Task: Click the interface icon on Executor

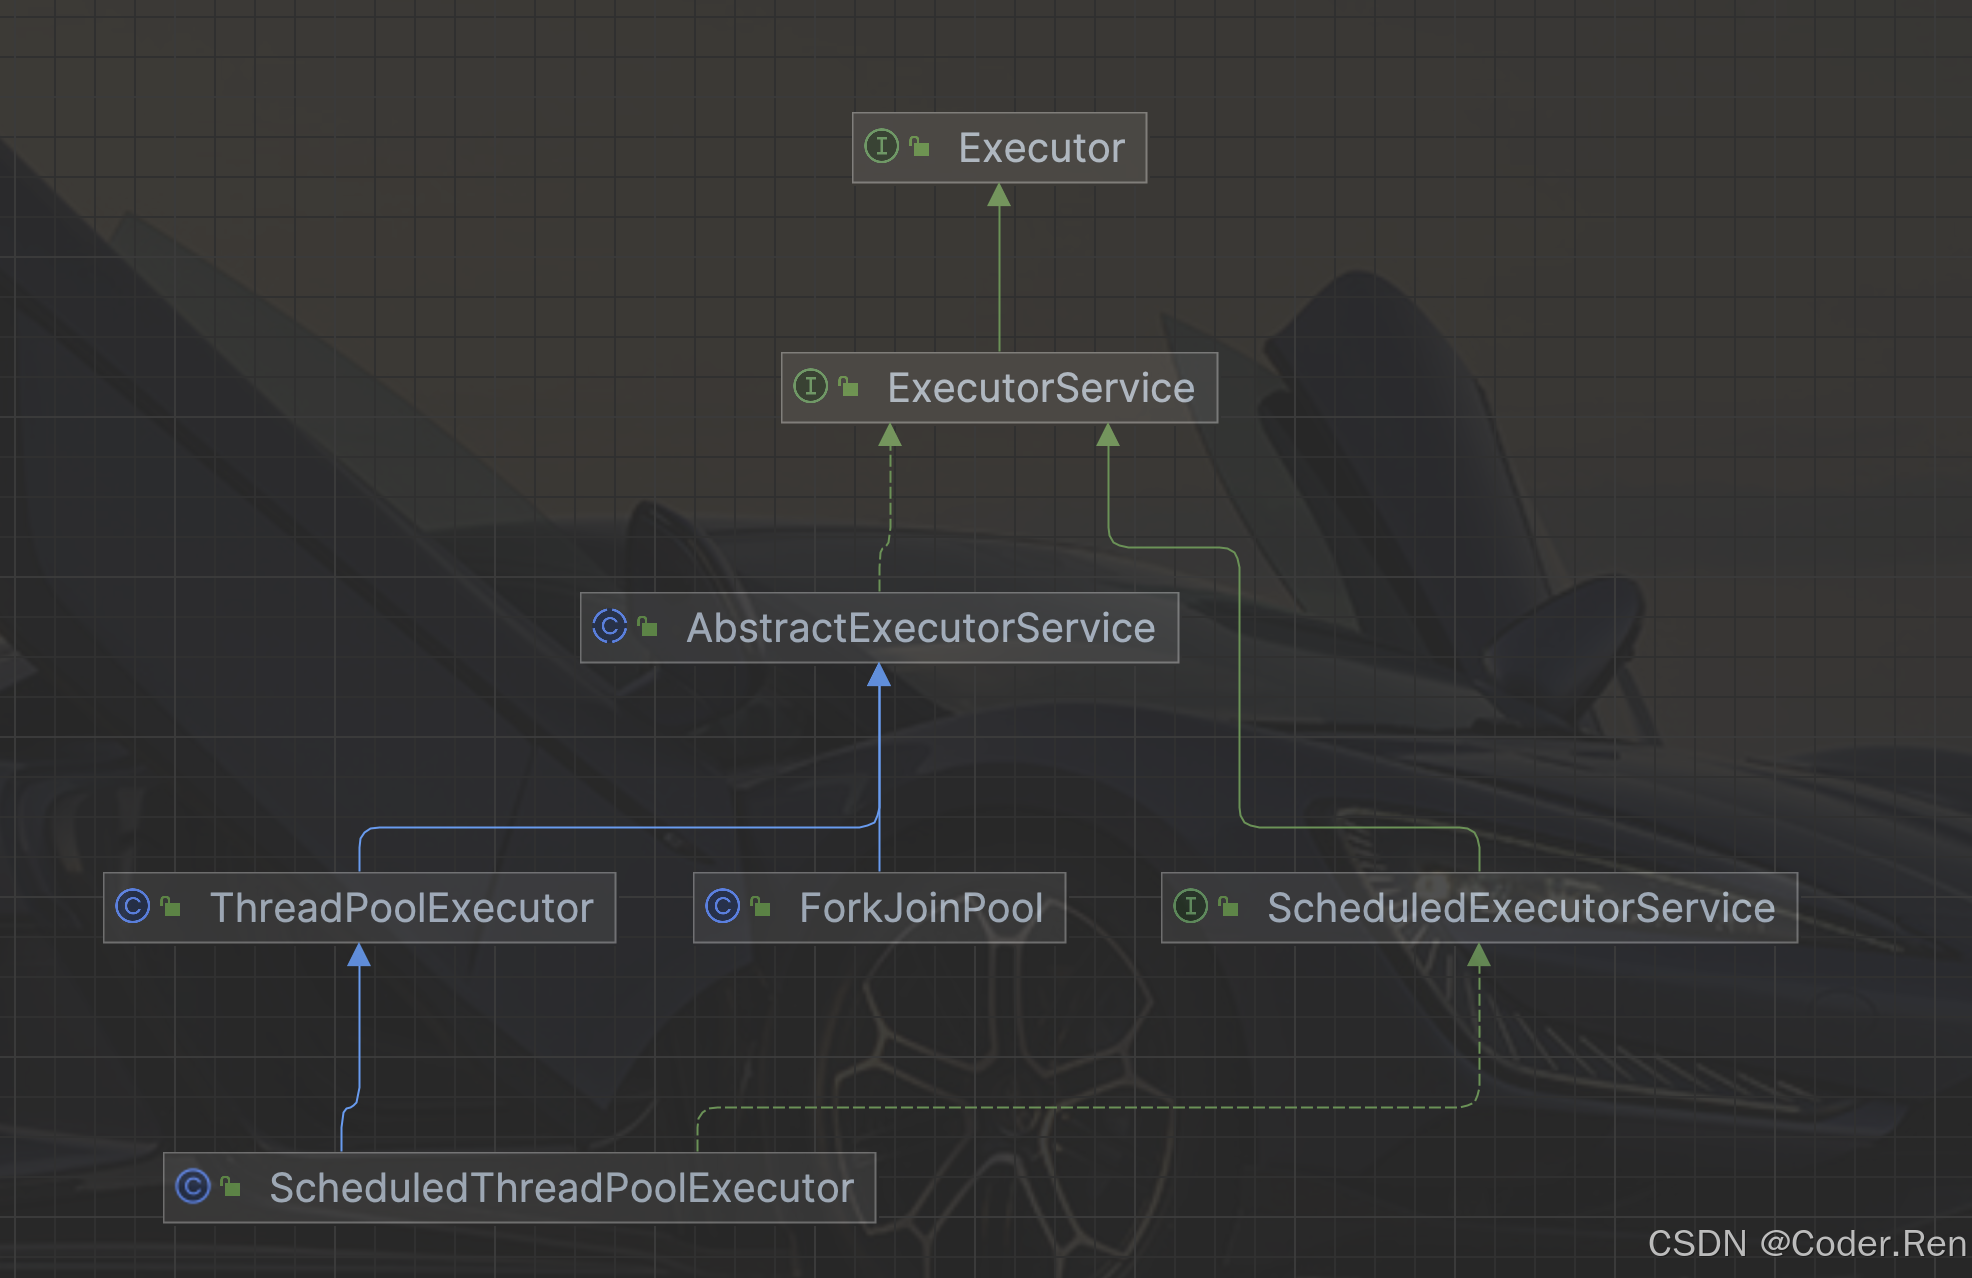Action: click(881, 147)
